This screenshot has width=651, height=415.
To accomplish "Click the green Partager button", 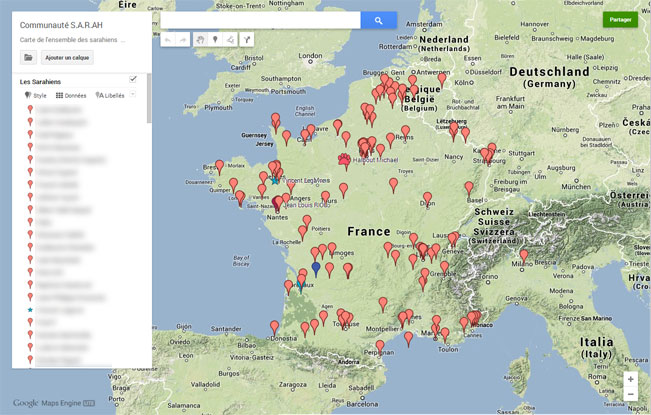I will click(620, 19).
